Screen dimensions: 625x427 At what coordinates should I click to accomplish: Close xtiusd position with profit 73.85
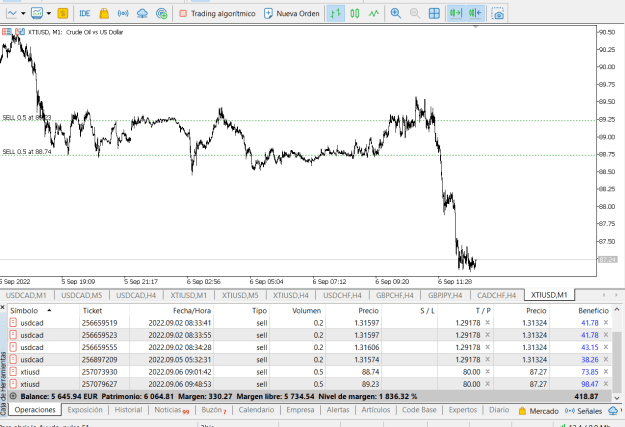coord(605,372)
